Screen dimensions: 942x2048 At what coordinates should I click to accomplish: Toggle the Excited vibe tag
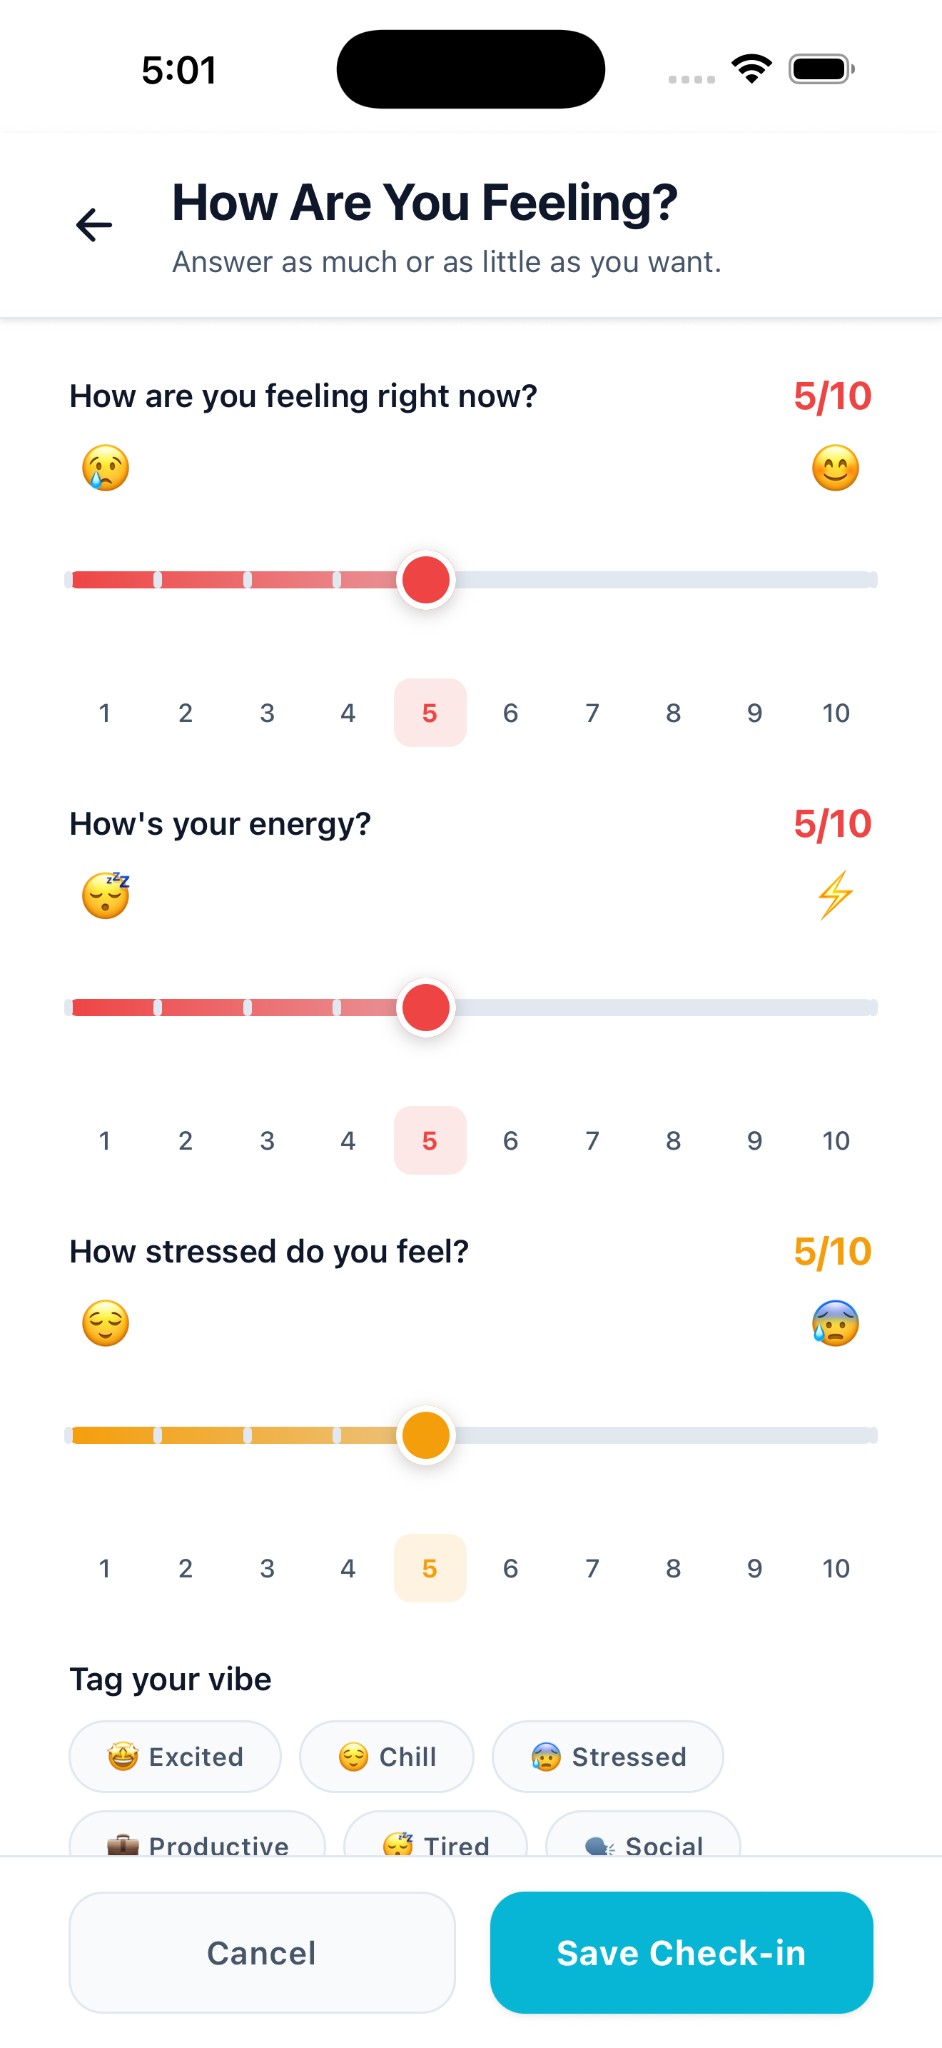pos(175,1756)
